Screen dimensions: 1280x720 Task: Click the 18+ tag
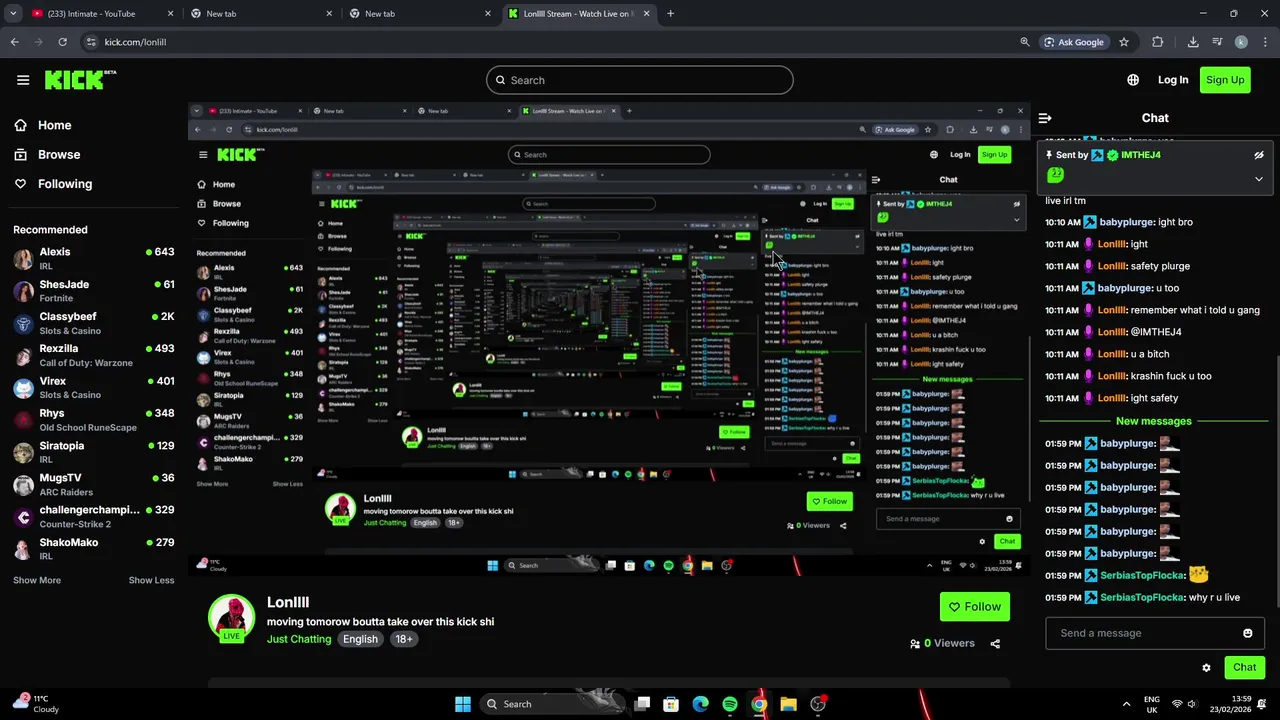point(404,639)
